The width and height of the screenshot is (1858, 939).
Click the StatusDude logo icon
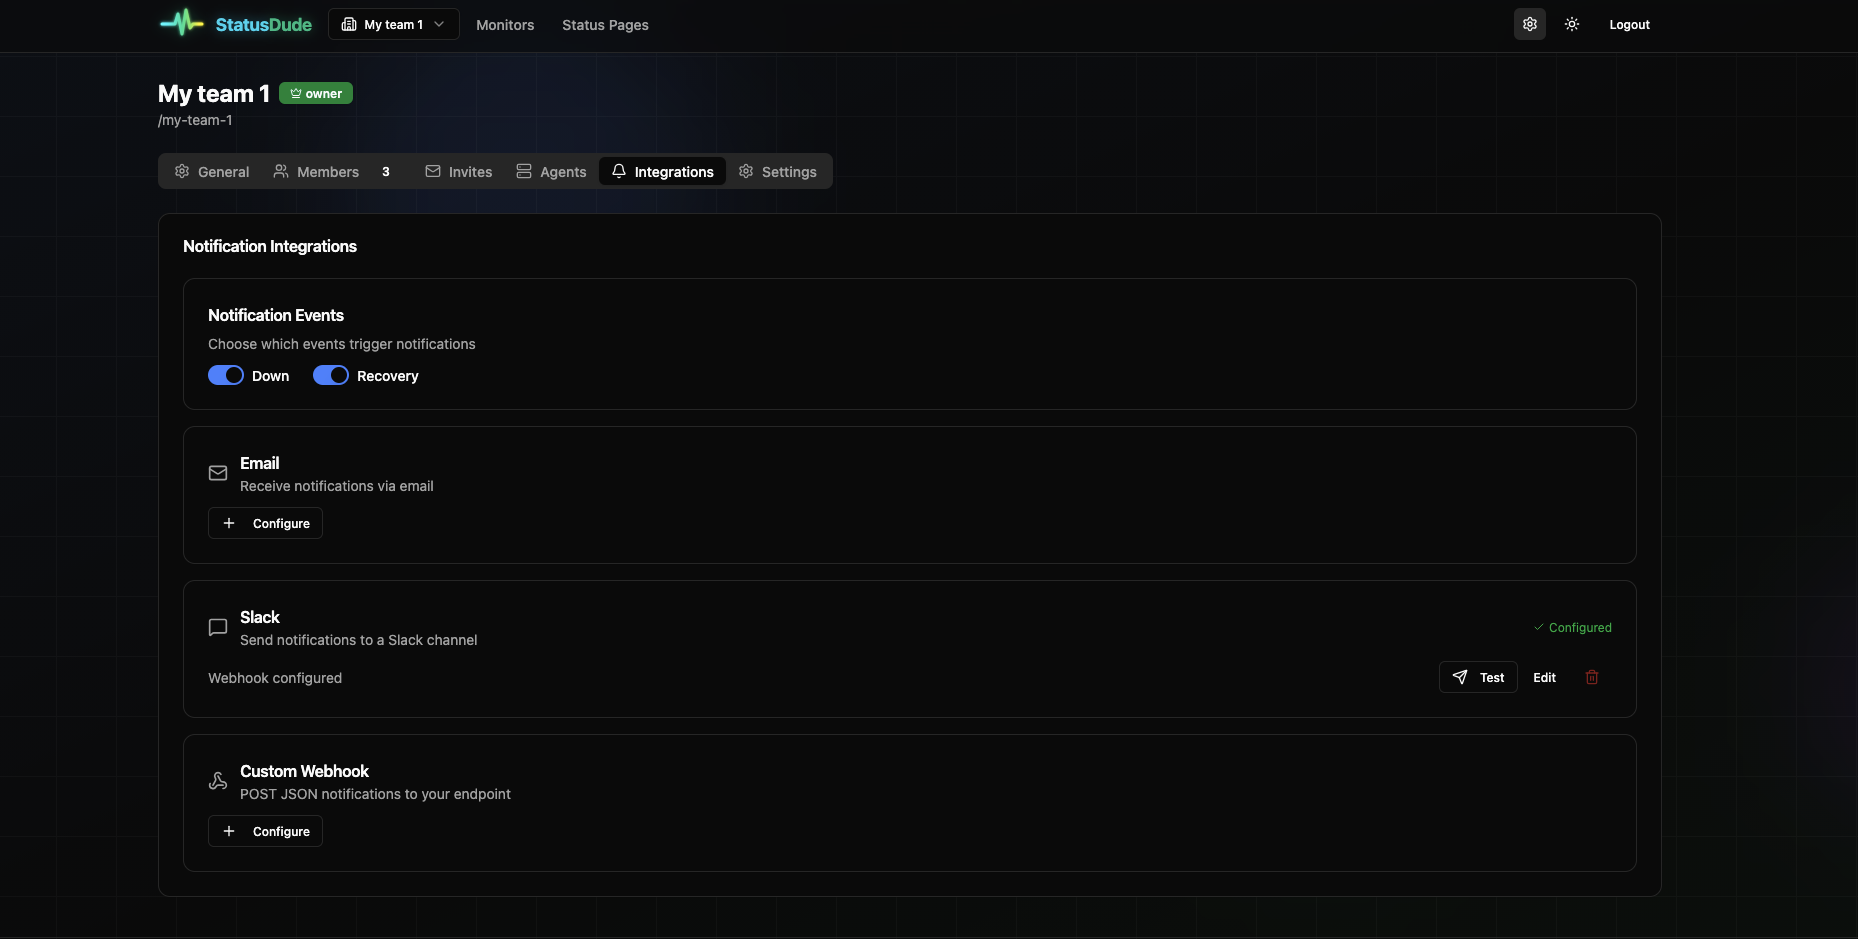[180, 23]
